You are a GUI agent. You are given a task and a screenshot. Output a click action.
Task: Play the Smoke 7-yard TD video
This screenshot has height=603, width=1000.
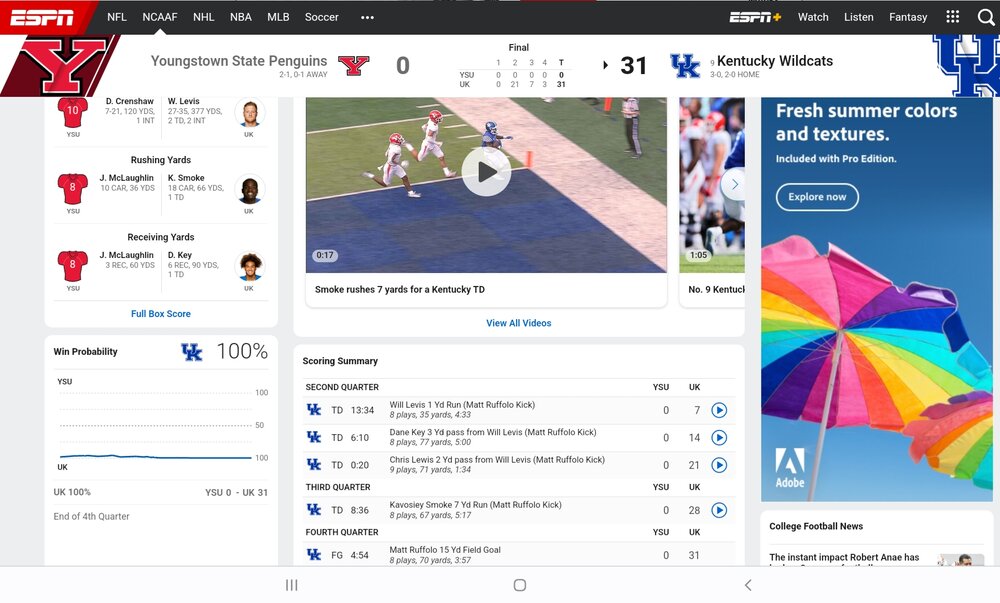[x=486, y=172]
